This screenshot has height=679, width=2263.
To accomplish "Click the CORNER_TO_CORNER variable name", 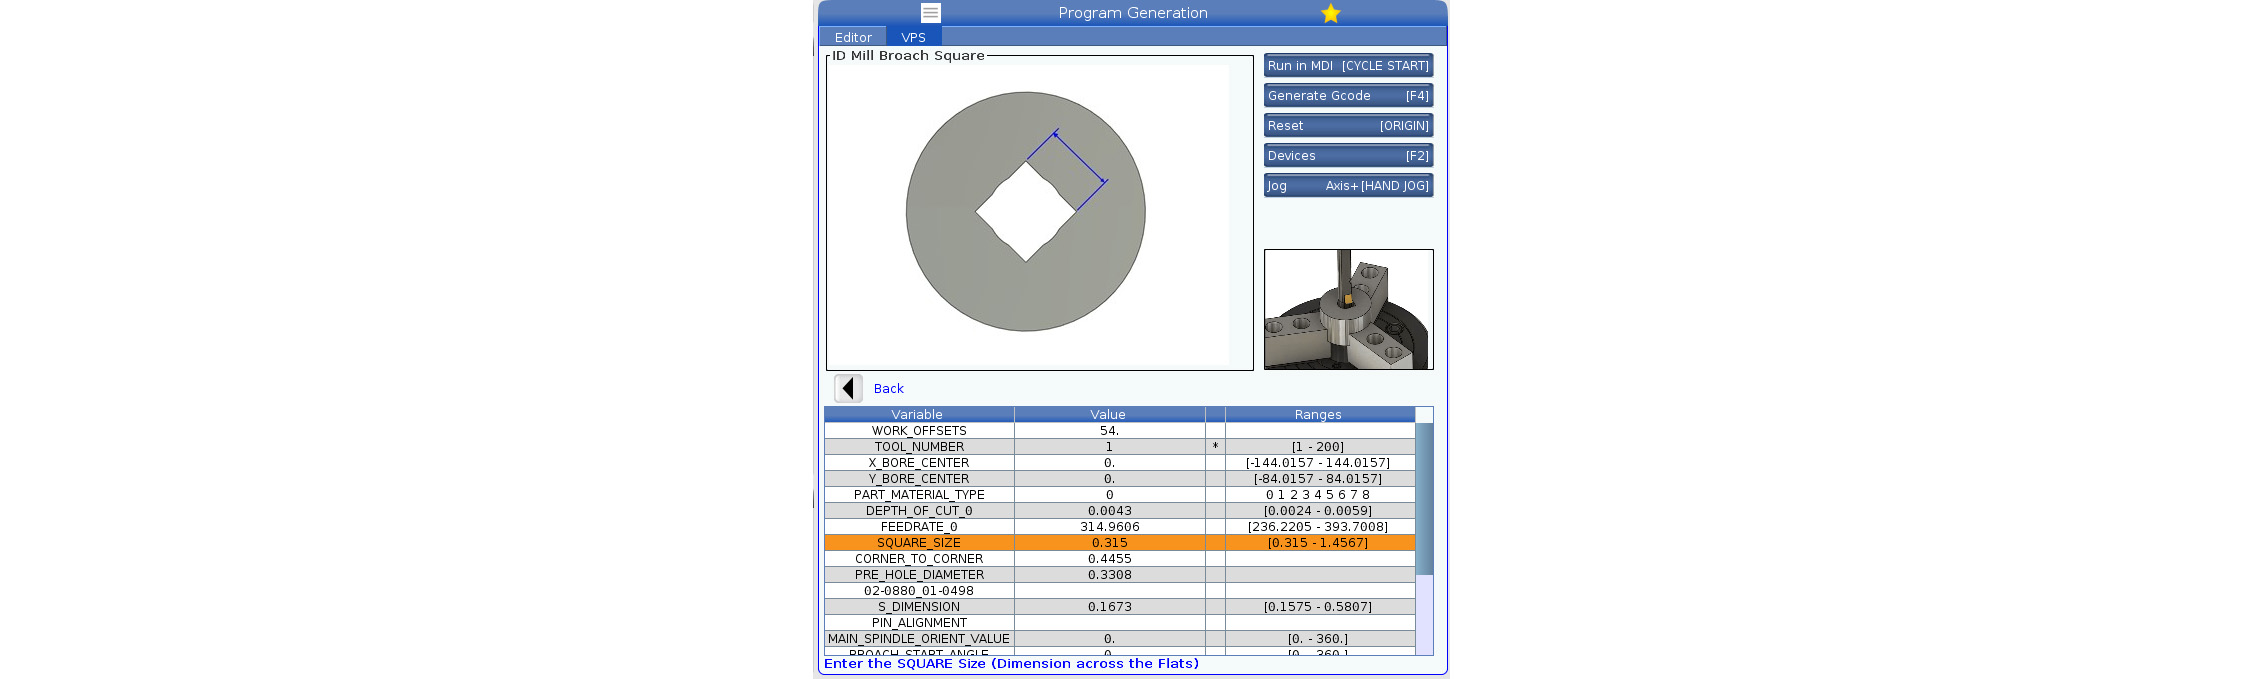I will [919, 559].
